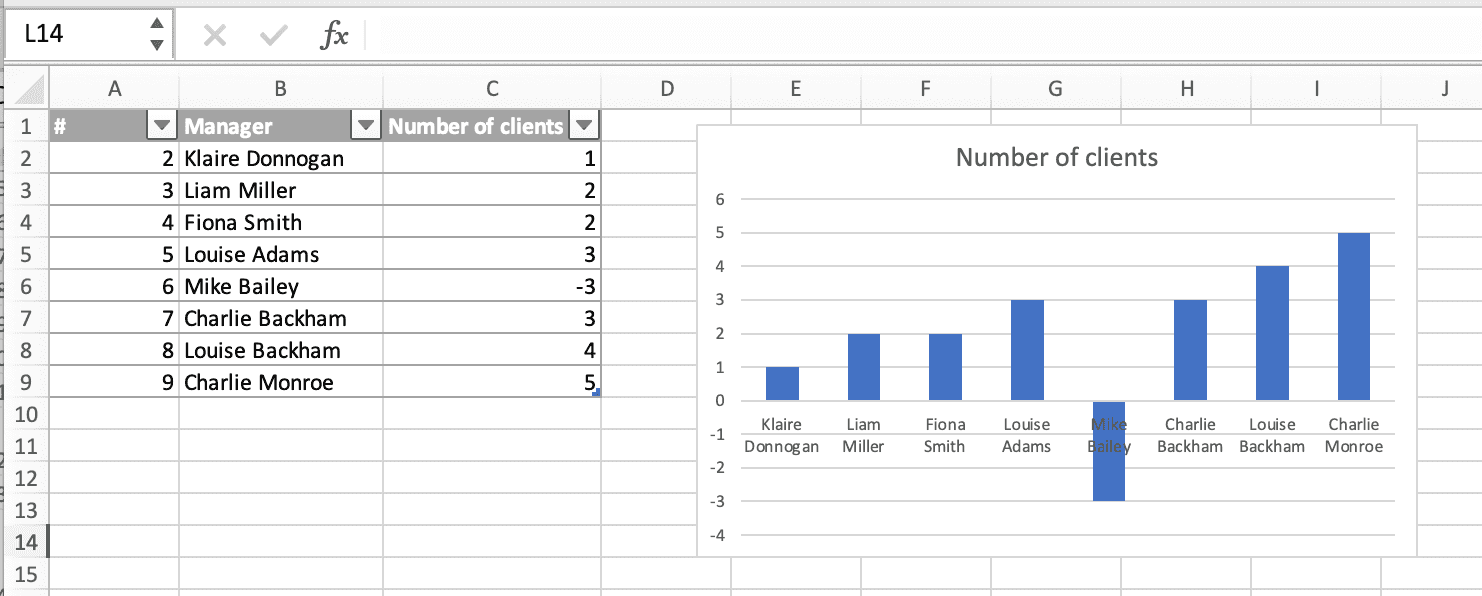Click the select-all triangle at grid corner
The image size is (1482, 596).
[x=28, y=89]
